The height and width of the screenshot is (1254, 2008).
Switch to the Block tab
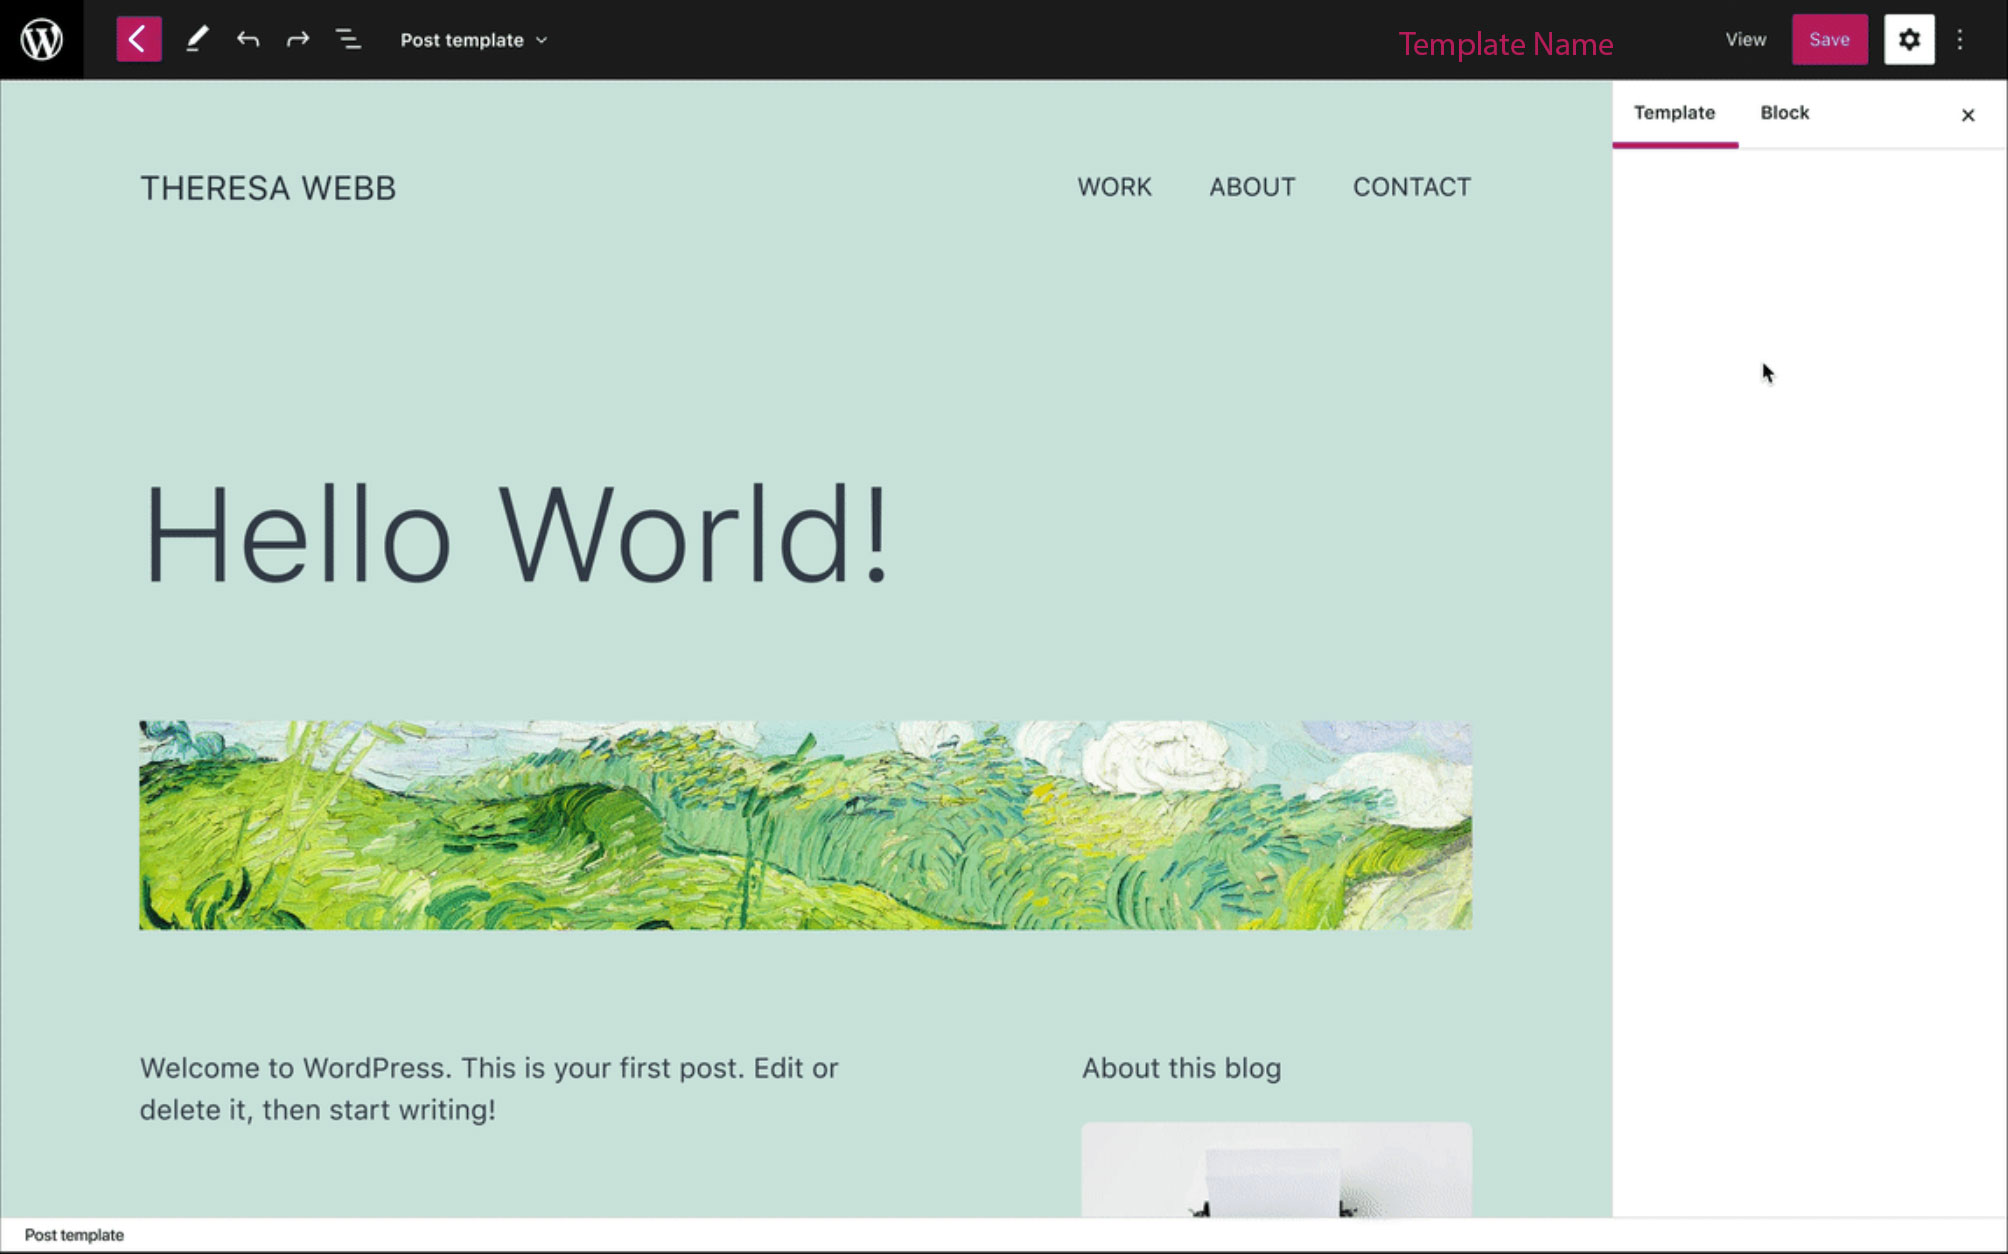[1784, 111]
